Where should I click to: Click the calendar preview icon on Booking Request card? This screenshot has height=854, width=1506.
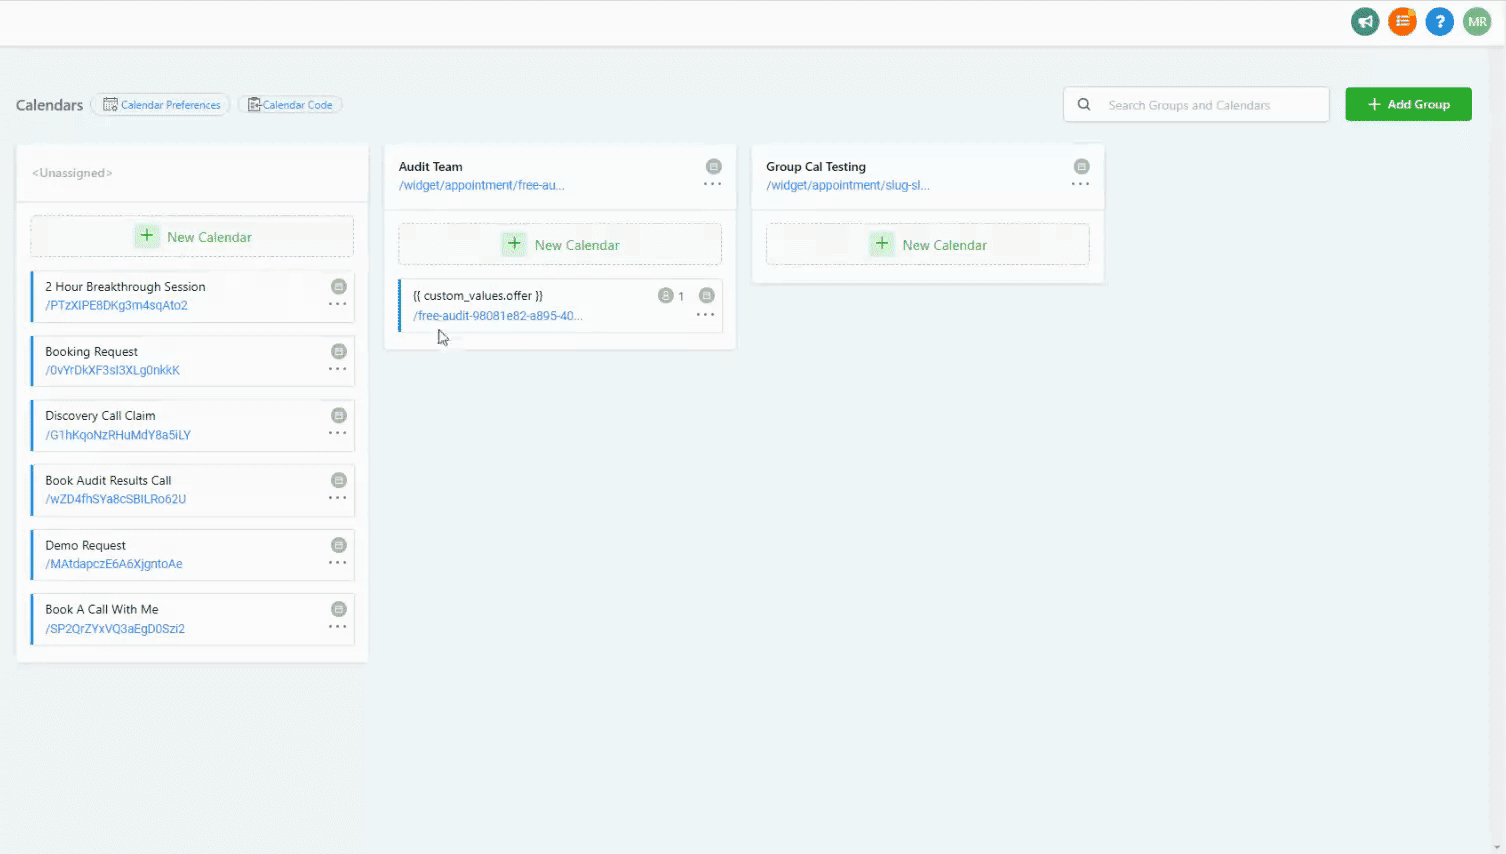pos(338,350)
